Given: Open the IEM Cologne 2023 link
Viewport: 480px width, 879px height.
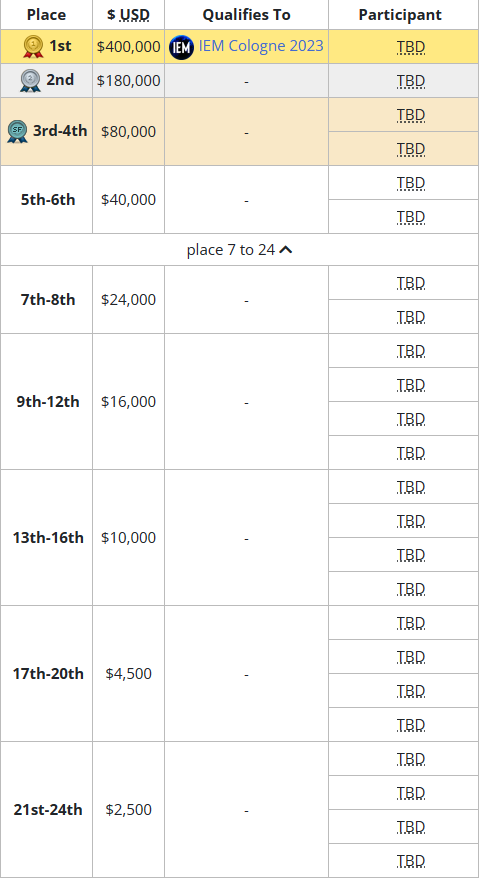Looking at the screenshot, I should click(261, 46).
